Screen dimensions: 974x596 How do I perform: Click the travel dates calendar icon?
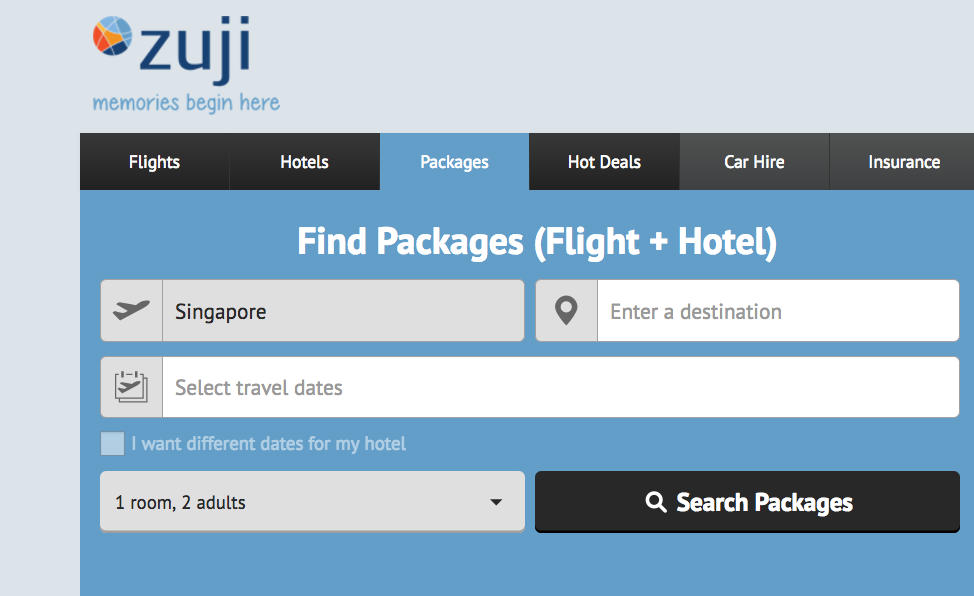pyautogui.click(x=131, y=387)
